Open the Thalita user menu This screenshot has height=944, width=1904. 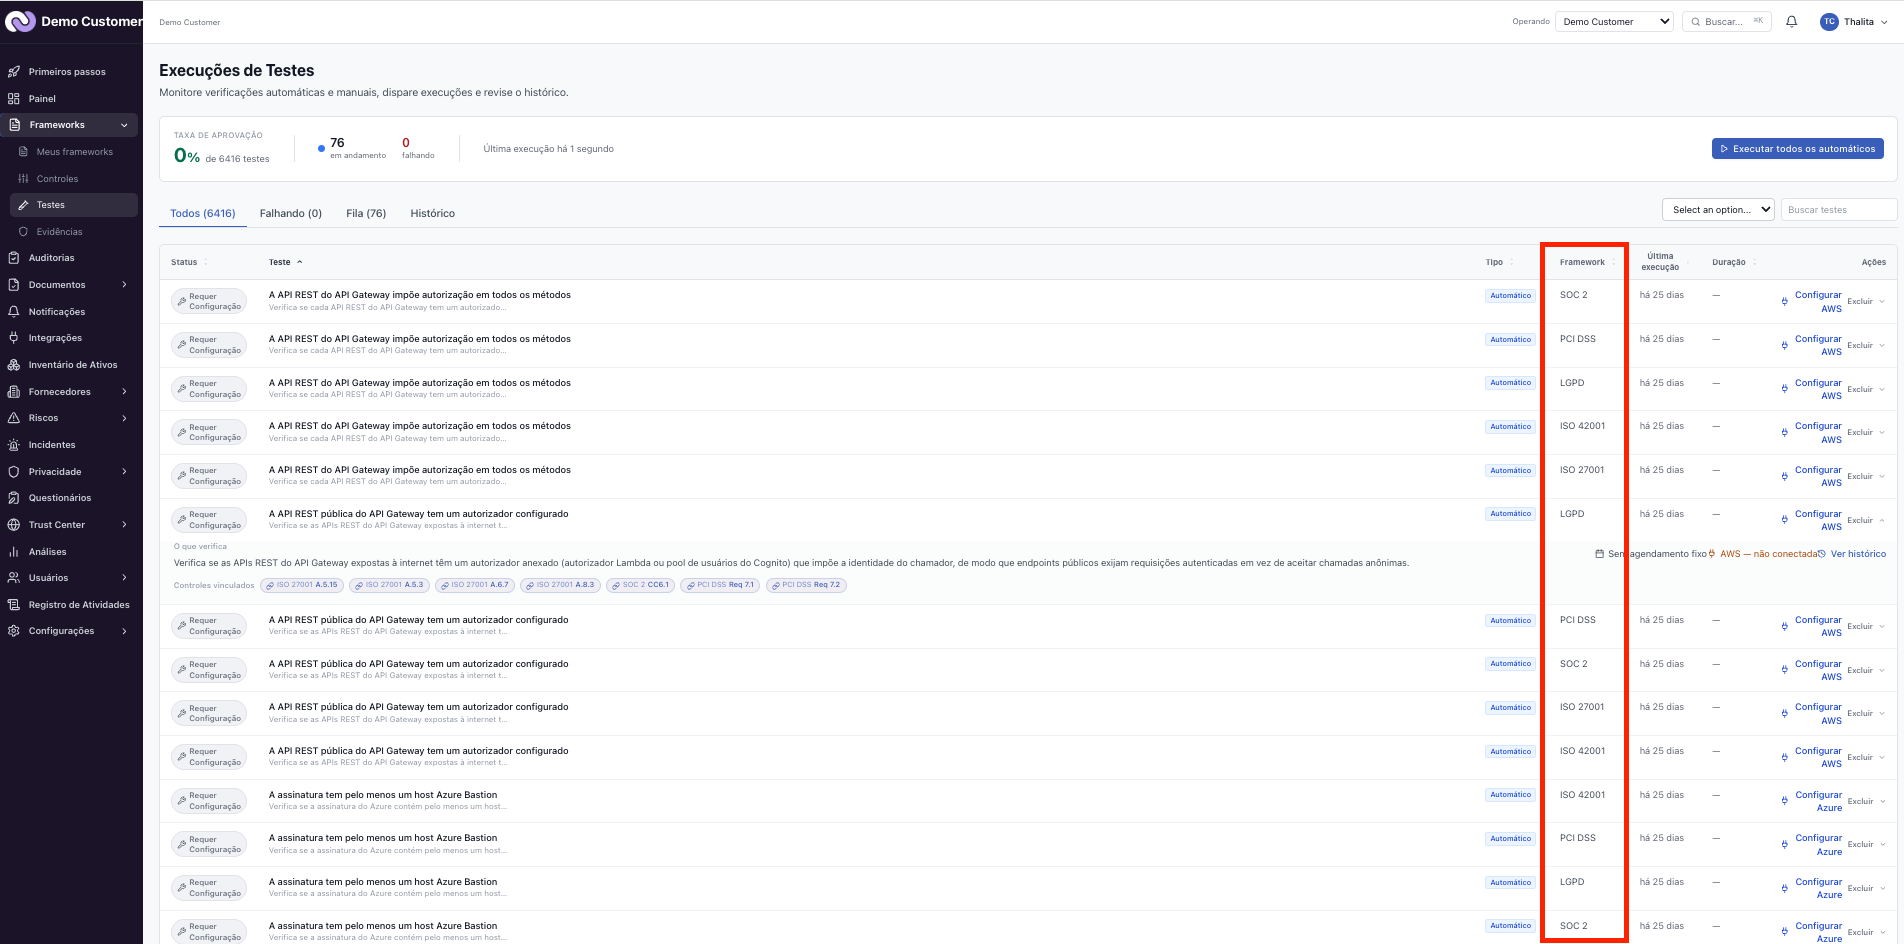point(1854,21)
